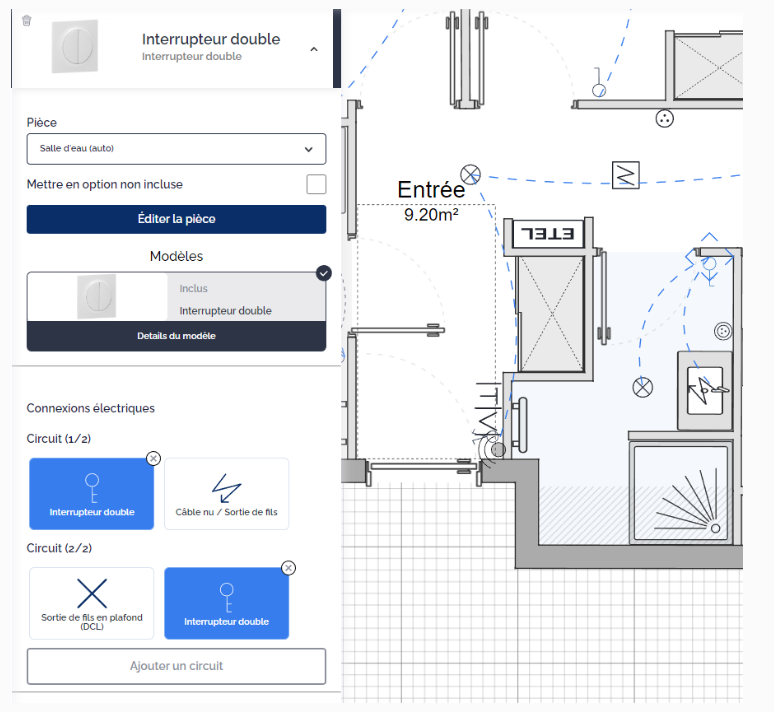This screenshot has height=712, width=774.
Task: Check 'Mettre en option non incluse' box
Action: 316,184
